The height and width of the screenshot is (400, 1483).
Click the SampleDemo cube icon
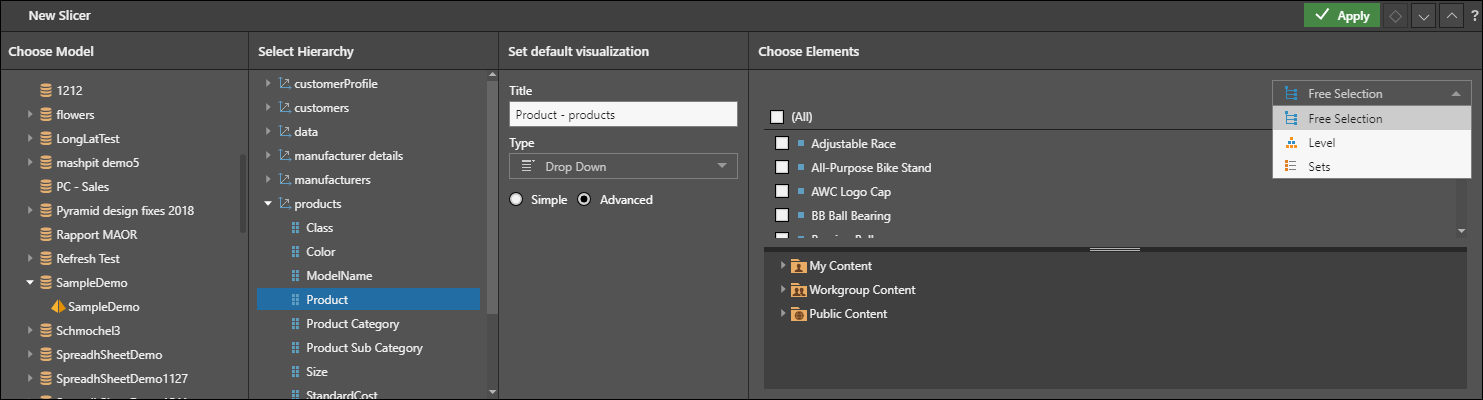[58, 307]
